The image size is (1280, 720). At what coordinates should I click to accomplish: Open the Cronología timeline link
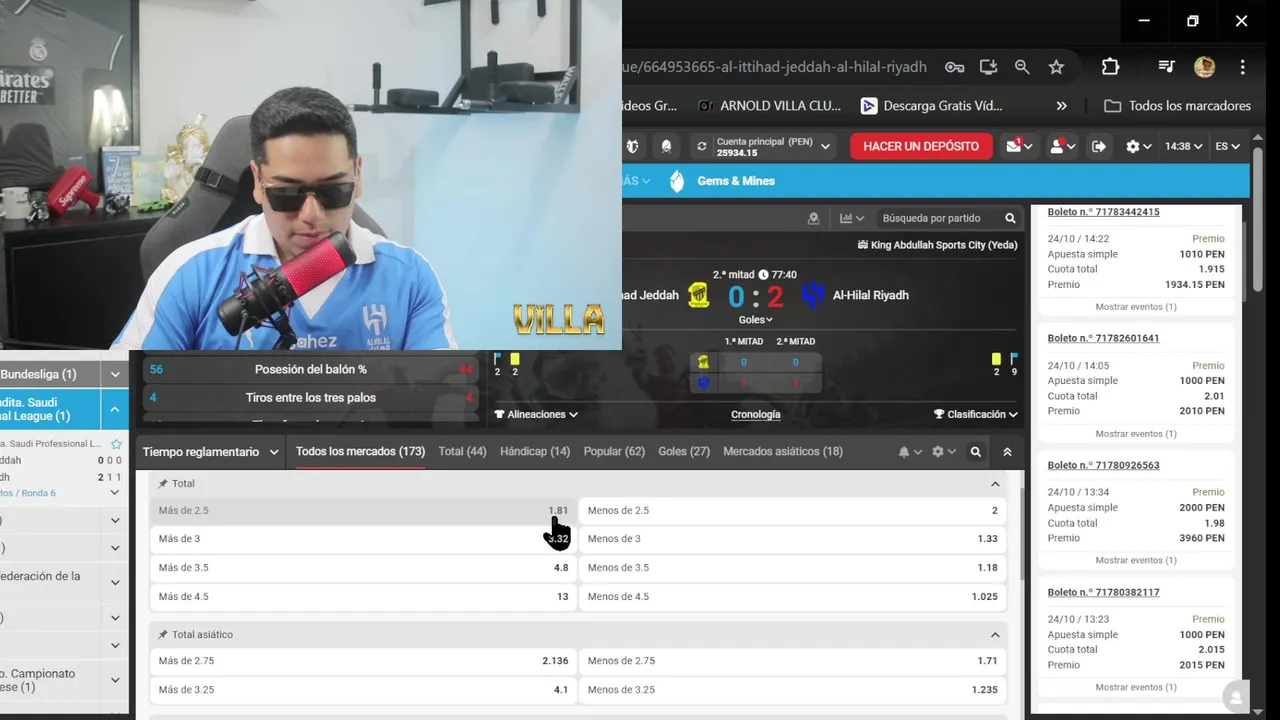pos(756,414)
